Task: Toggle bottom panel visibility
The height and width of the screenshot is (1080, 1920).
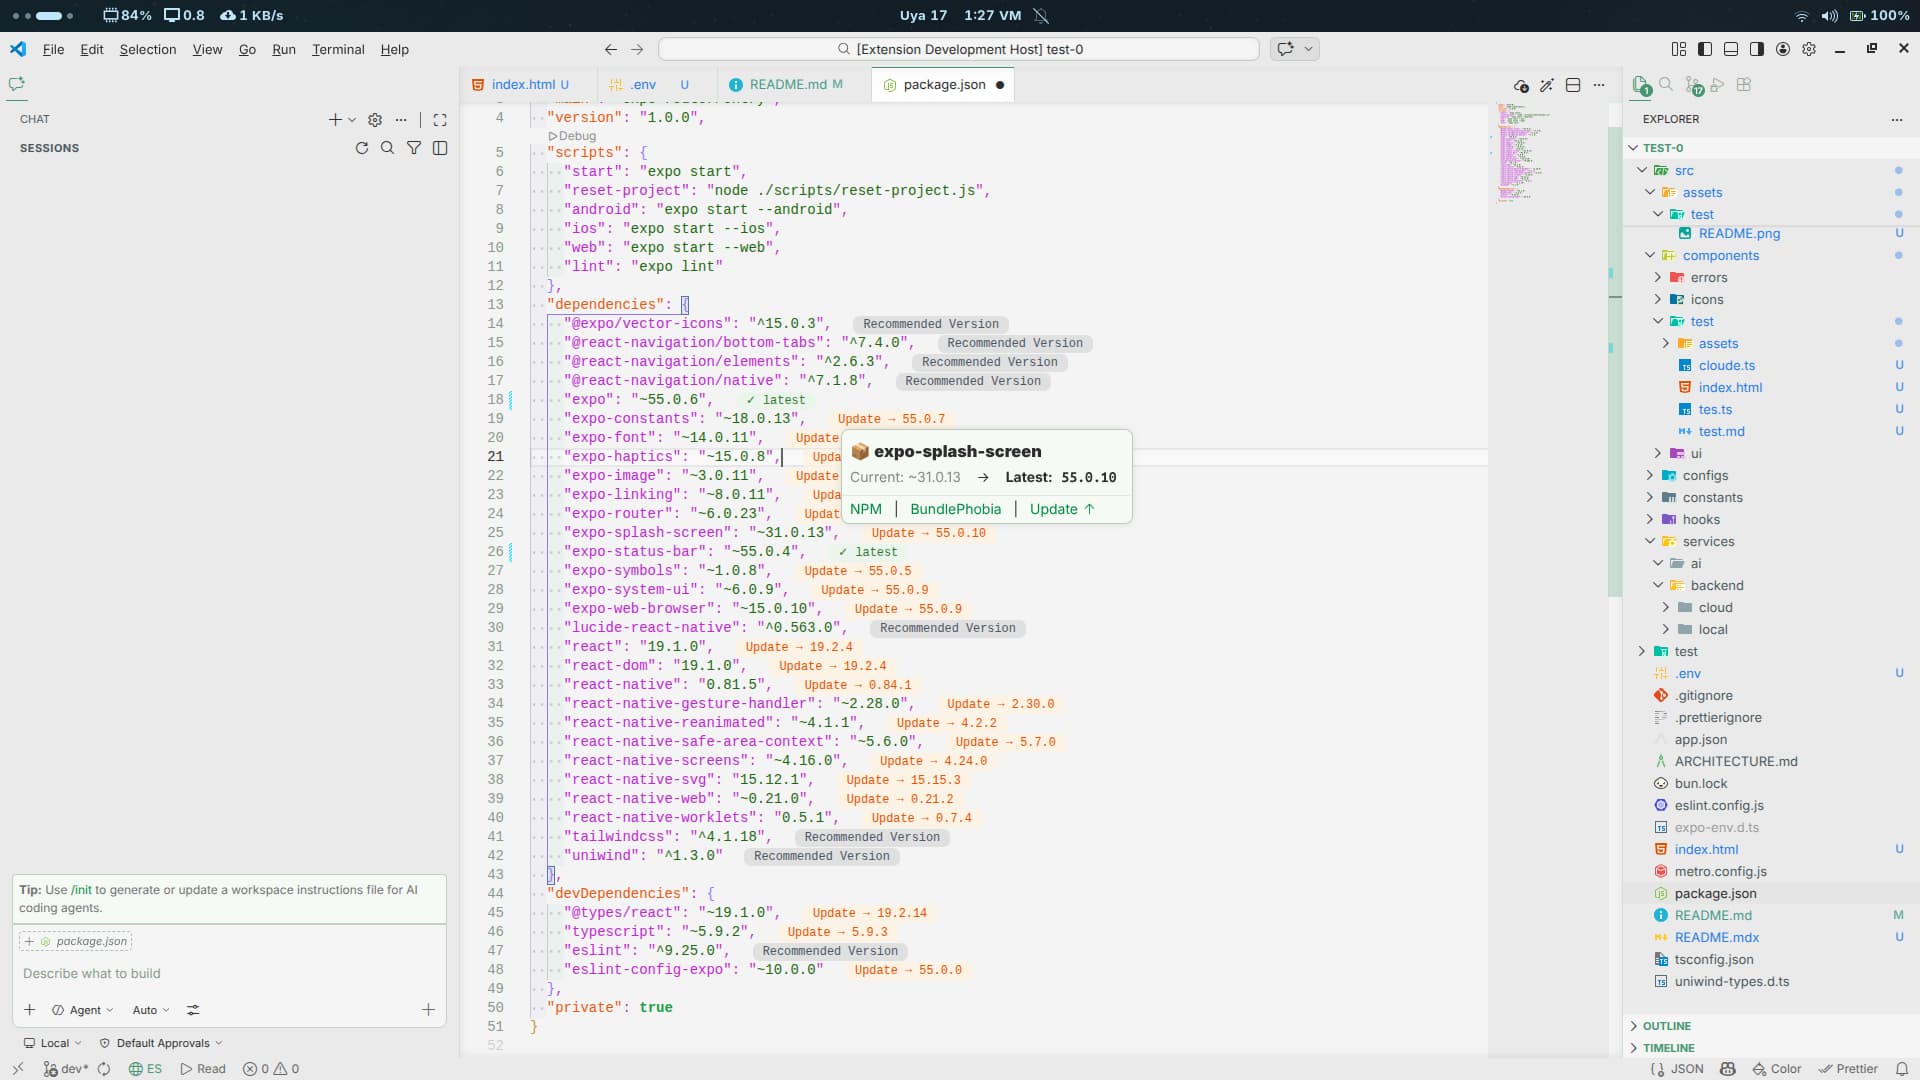Action: (1731, 49)
